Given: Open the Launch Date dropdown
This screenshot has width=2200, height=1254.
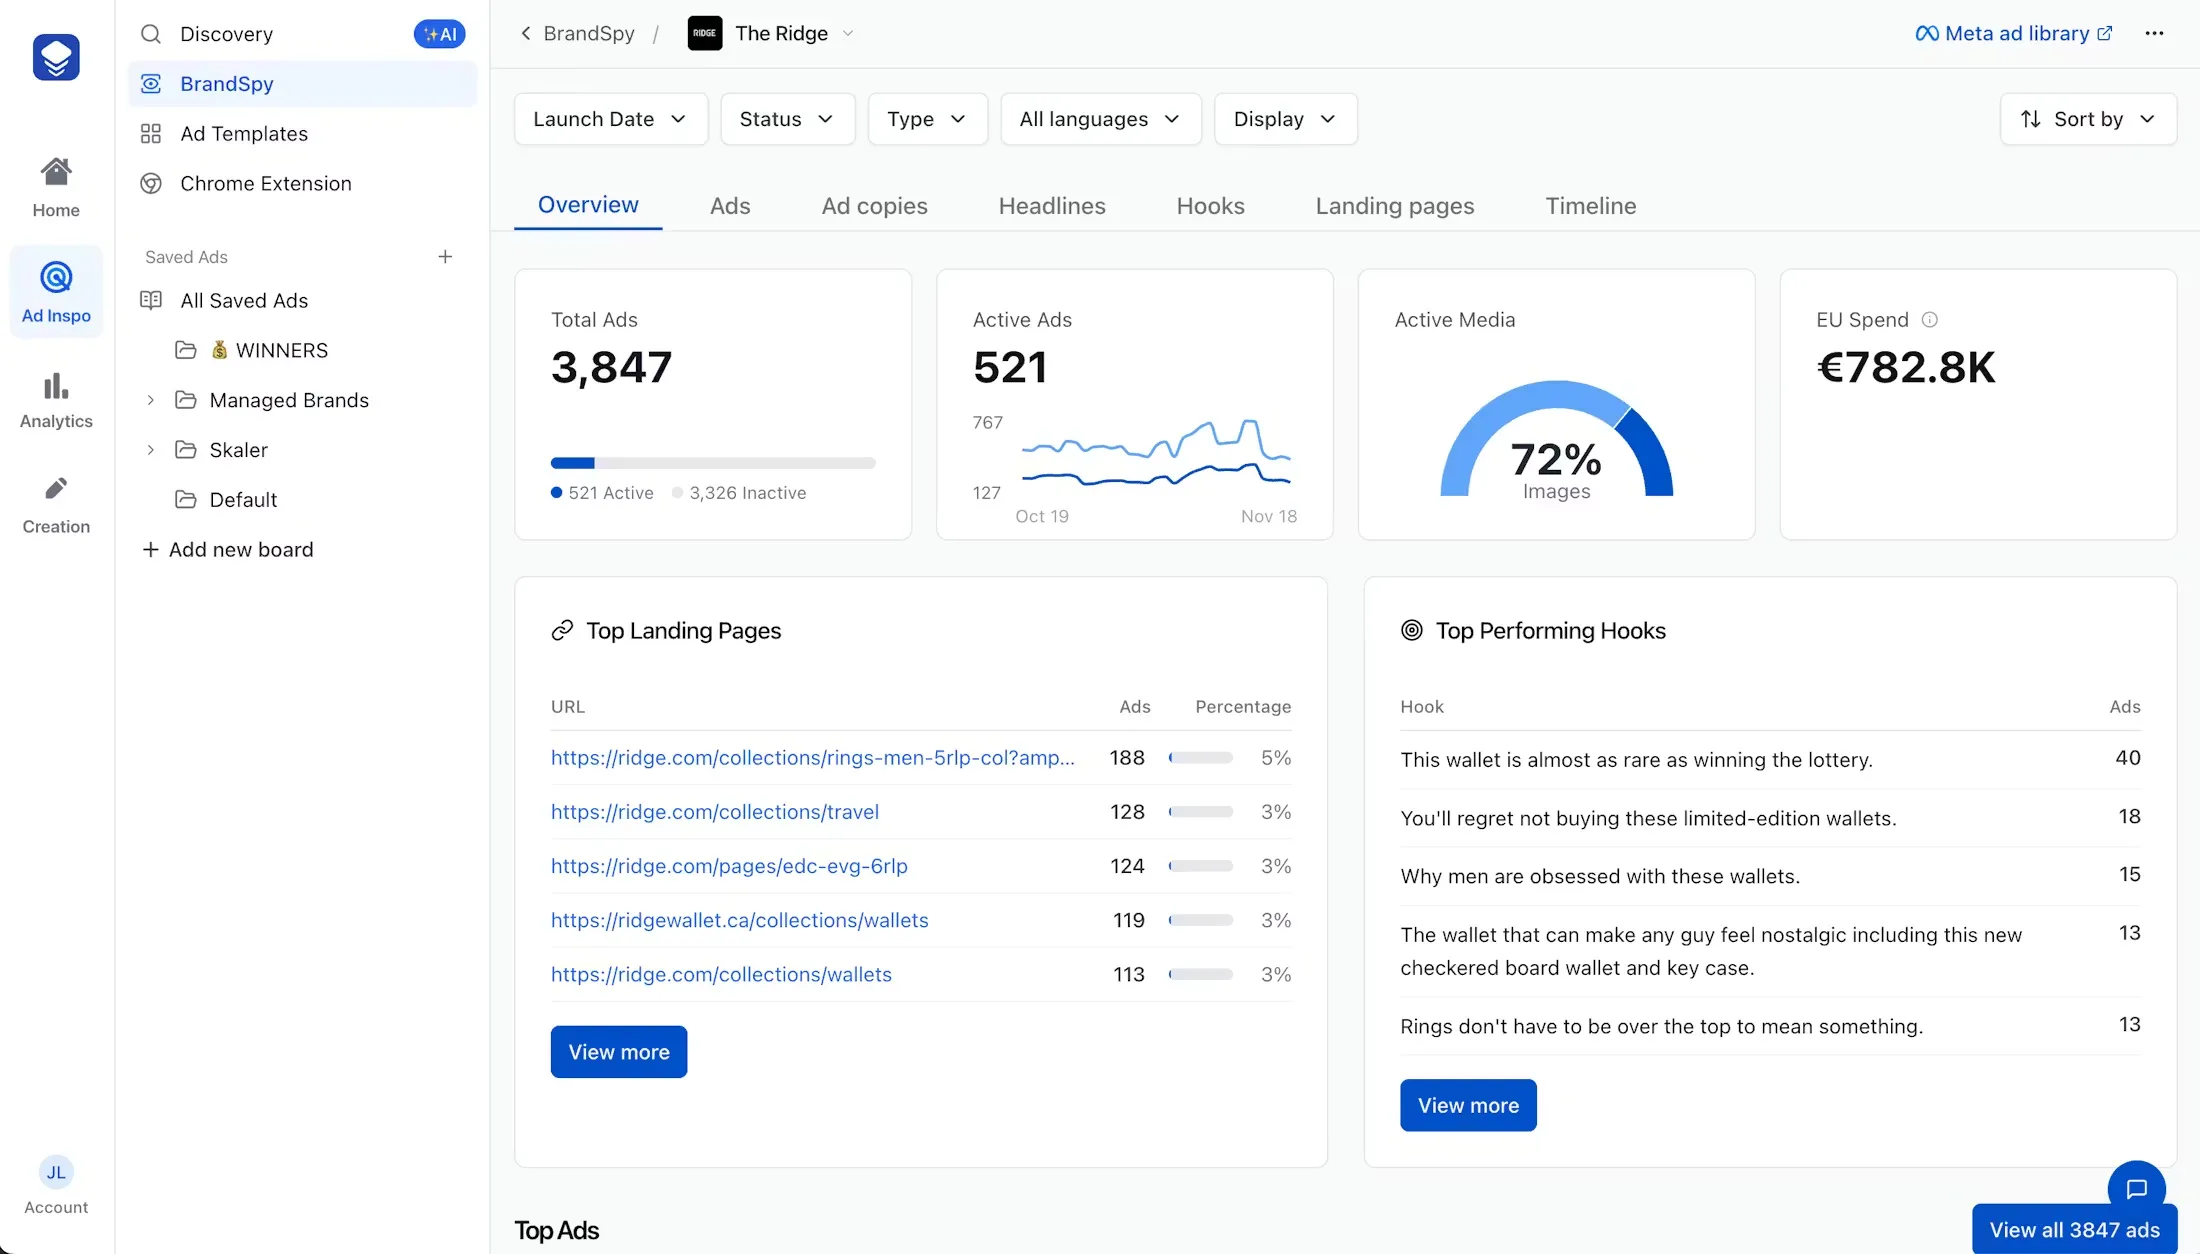Looking at the screenshot, I should coord(610,119).
